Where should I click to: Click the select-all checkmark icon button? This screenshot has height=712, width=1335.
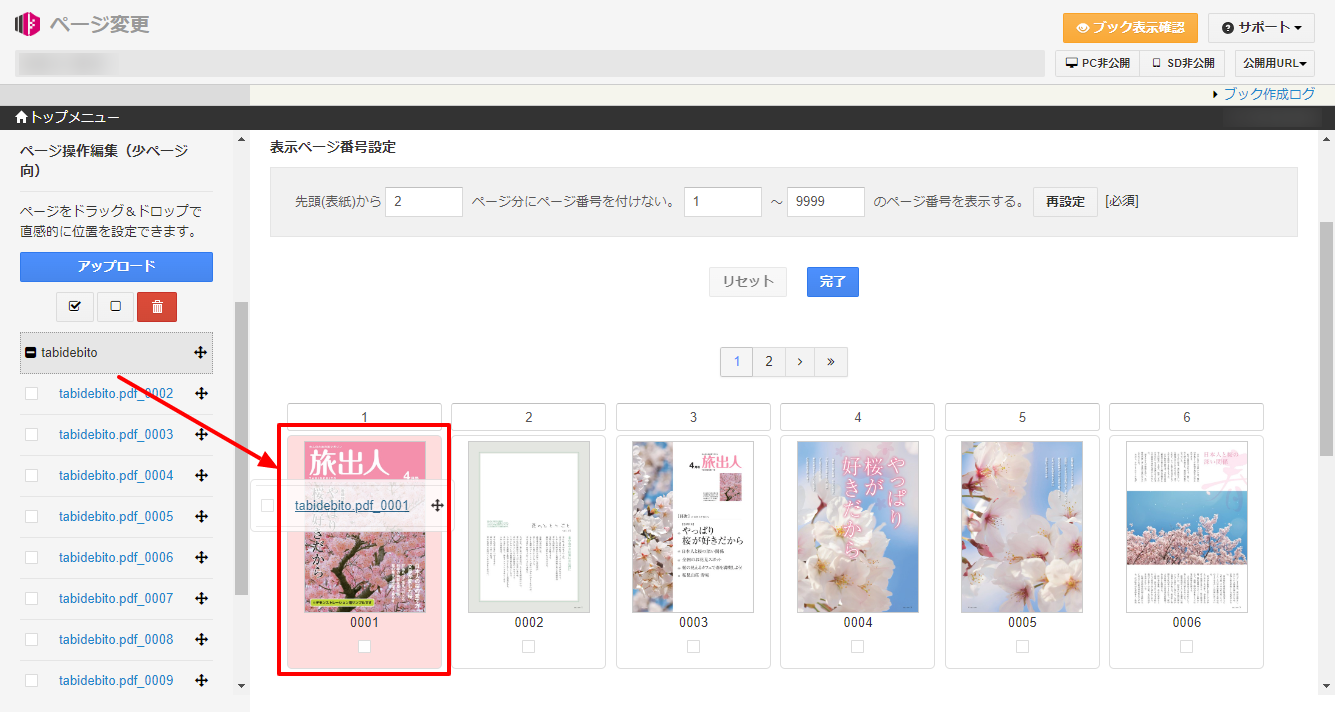(x=75, y=306)
